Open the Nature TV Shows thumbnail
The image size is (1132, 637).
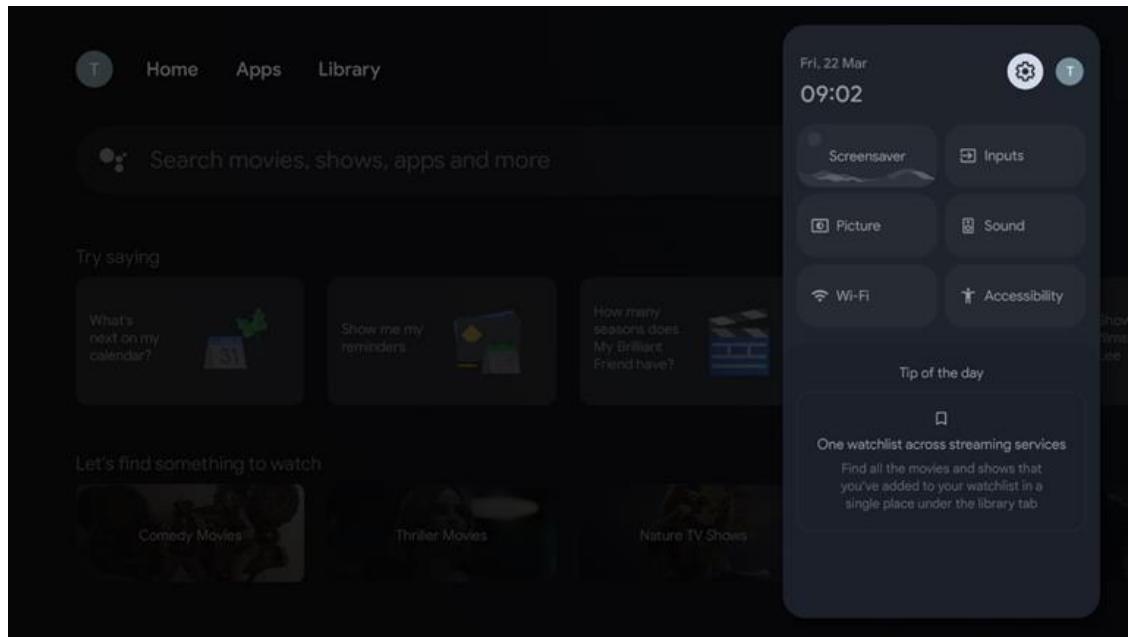point(681,534)
